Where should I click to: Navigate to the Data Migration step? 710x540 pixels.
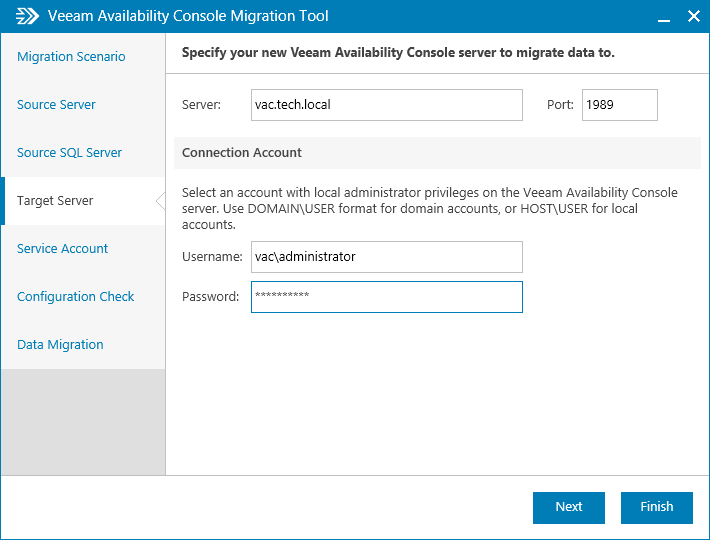click(60, 345)
